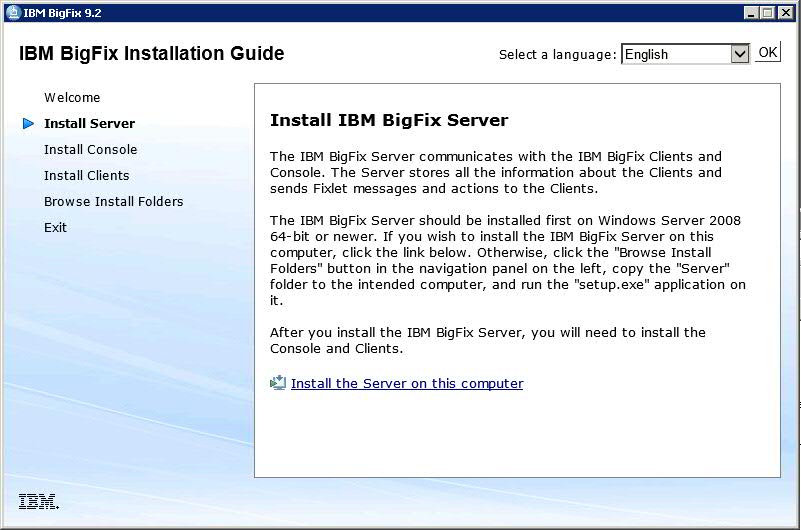Open the Welcome page
Screen dimensions: 801x530
(x=72, y=98)
